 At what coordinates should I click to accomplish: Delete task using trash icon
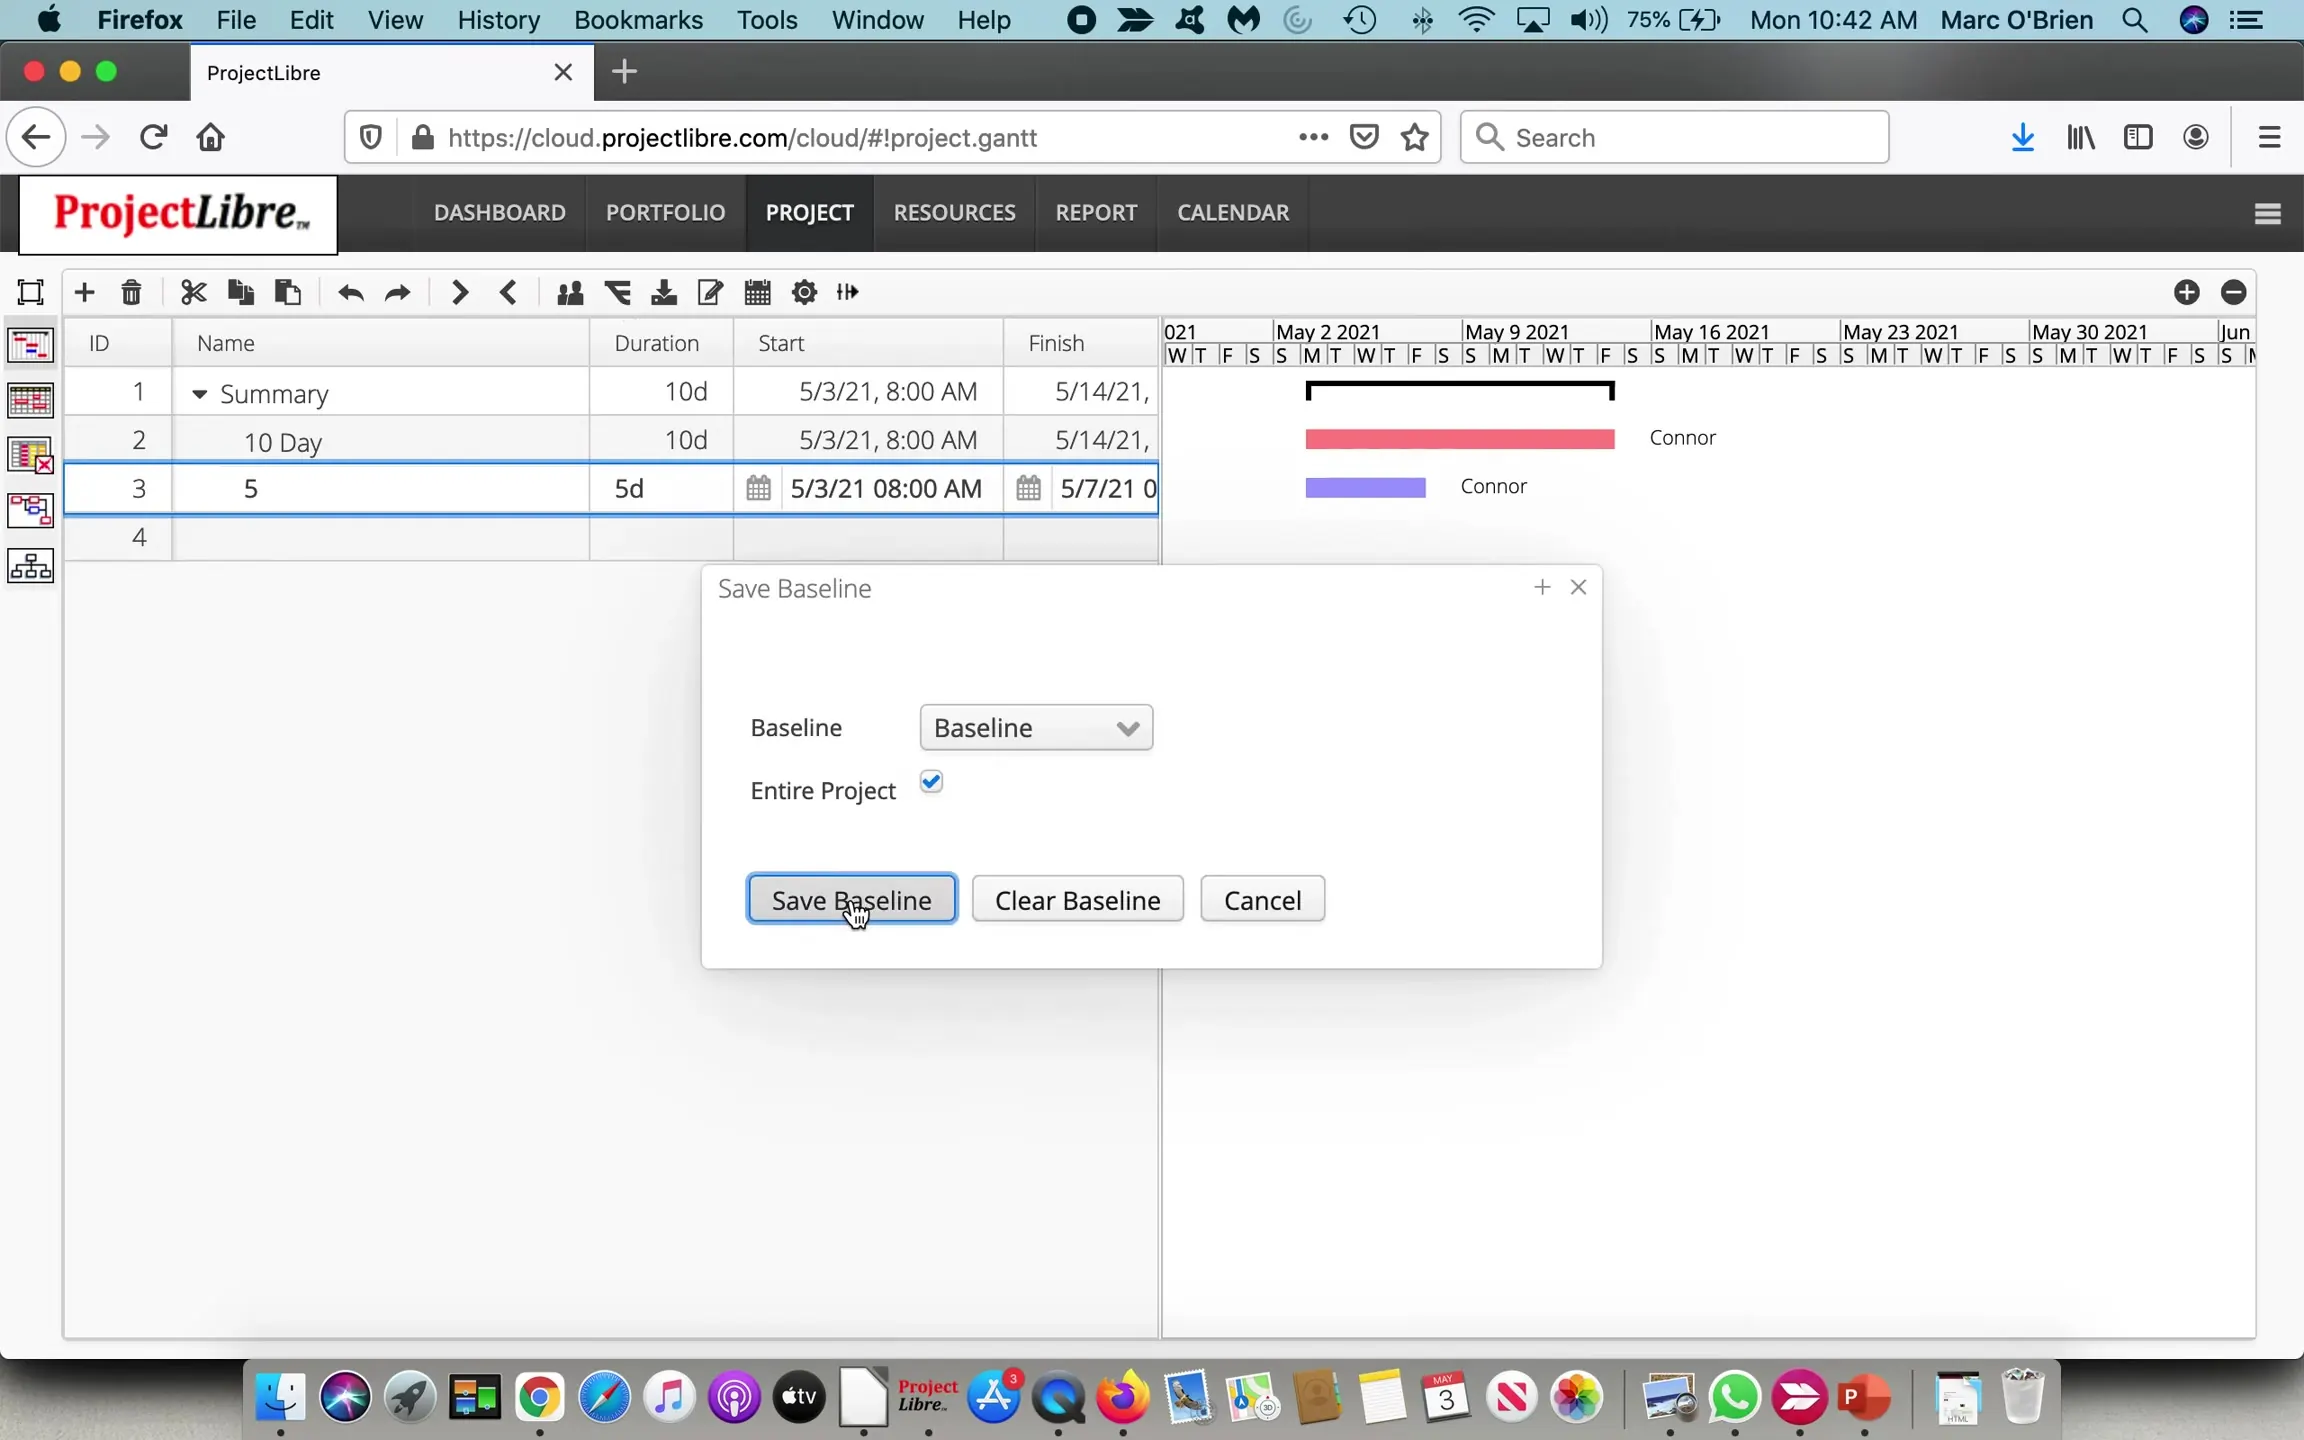click(x=131, y=292)
